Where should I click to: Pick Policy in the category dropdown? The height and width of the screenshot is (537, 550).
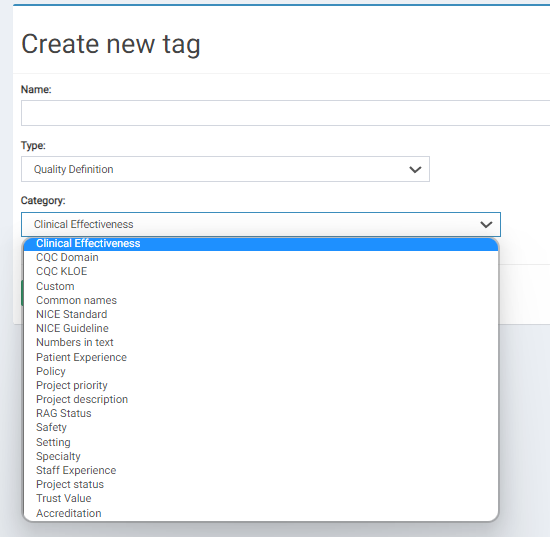pos(261,371)
